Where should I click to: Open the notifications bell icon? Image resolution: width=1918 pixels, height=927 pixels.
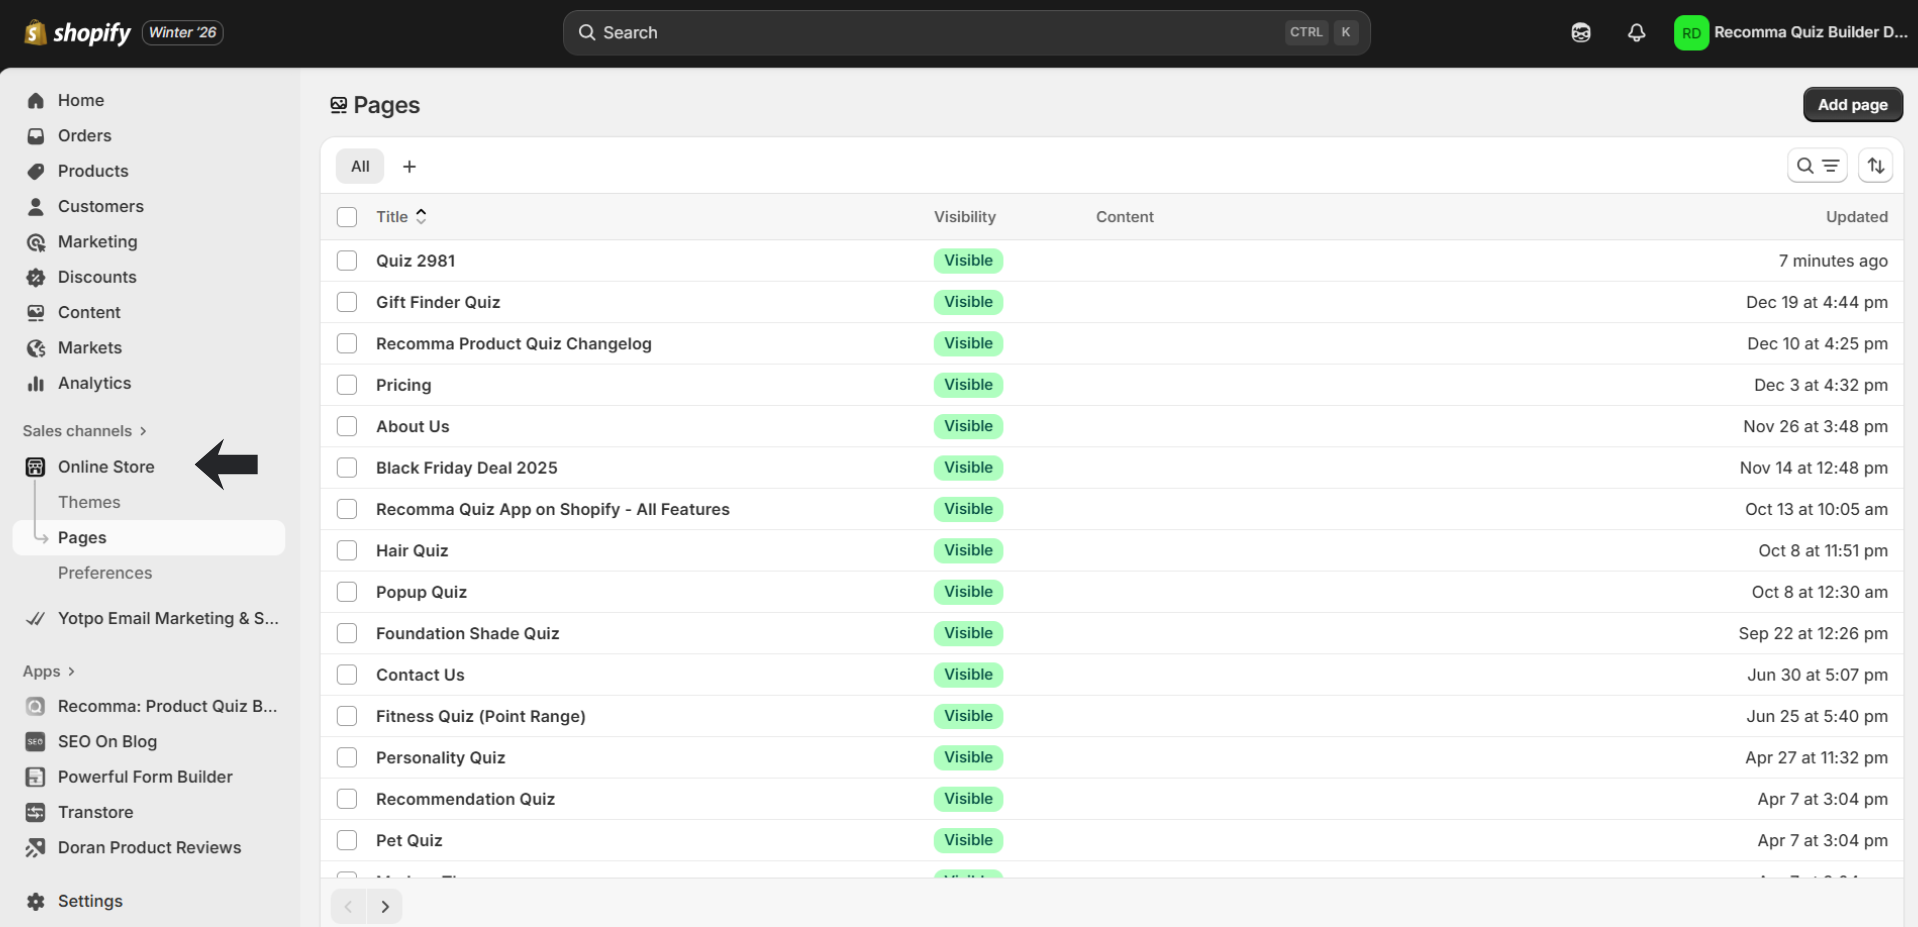(1636, 33)
